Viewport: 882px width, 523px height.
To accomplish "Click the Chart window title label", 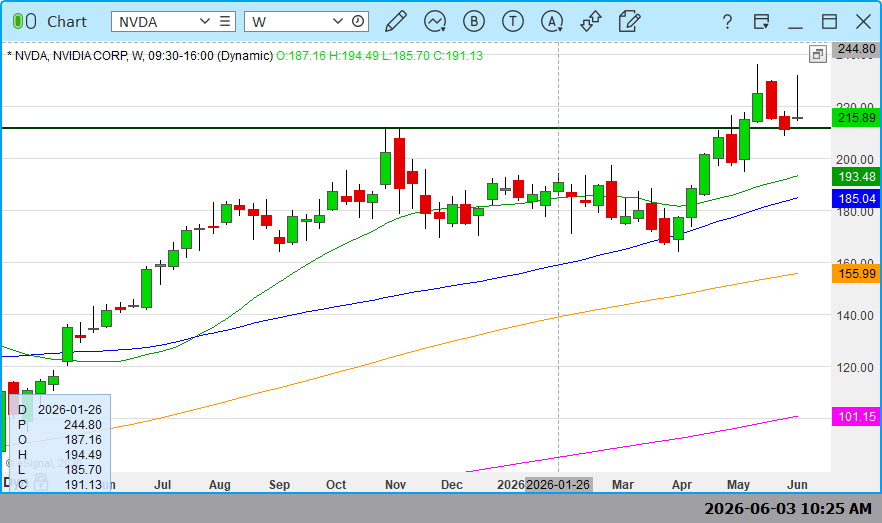I will (66, 21).
